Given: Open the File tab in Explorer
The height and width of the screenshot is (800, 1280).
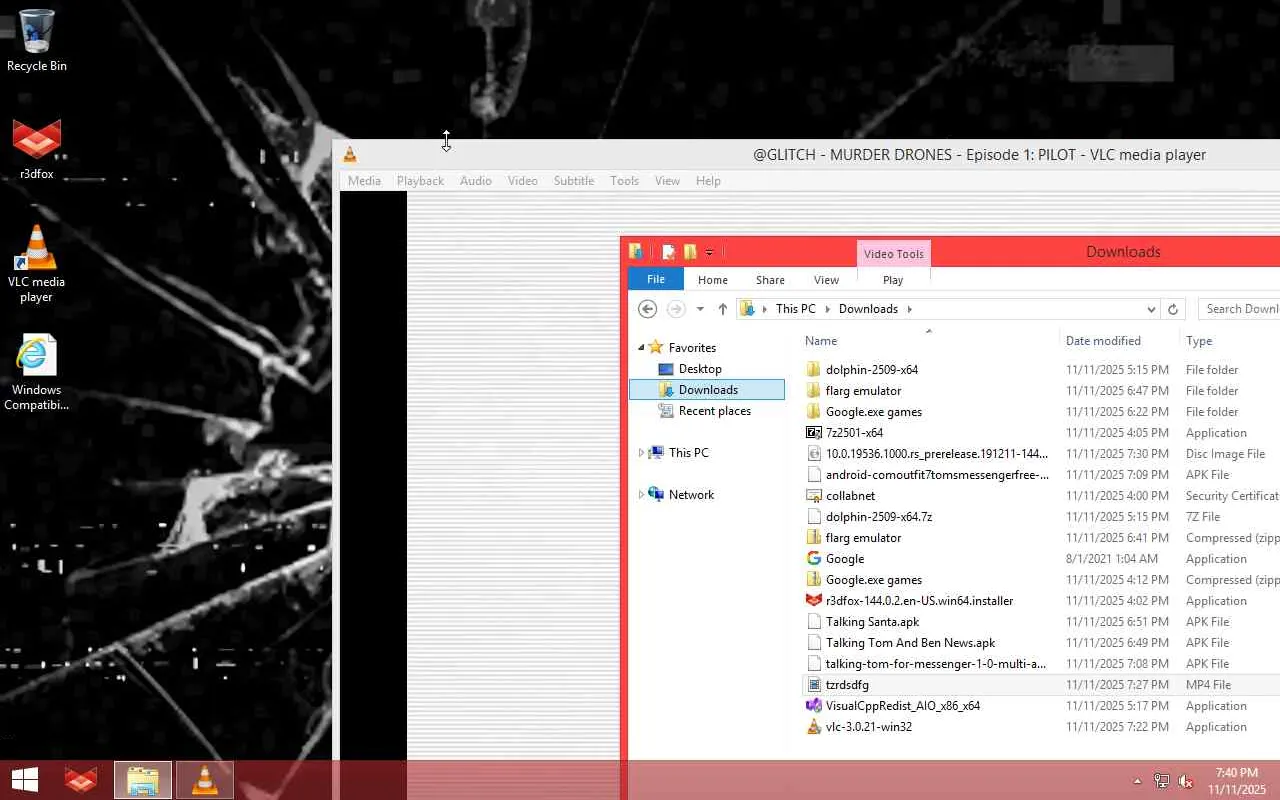Looking at the screenshot, I should coord(656,280).
